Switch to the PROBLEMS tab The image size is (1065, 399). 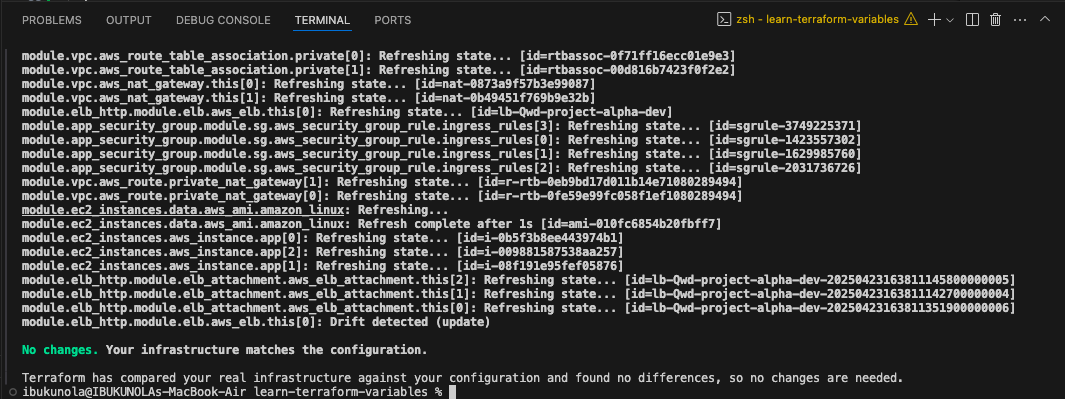pos(52,20)
